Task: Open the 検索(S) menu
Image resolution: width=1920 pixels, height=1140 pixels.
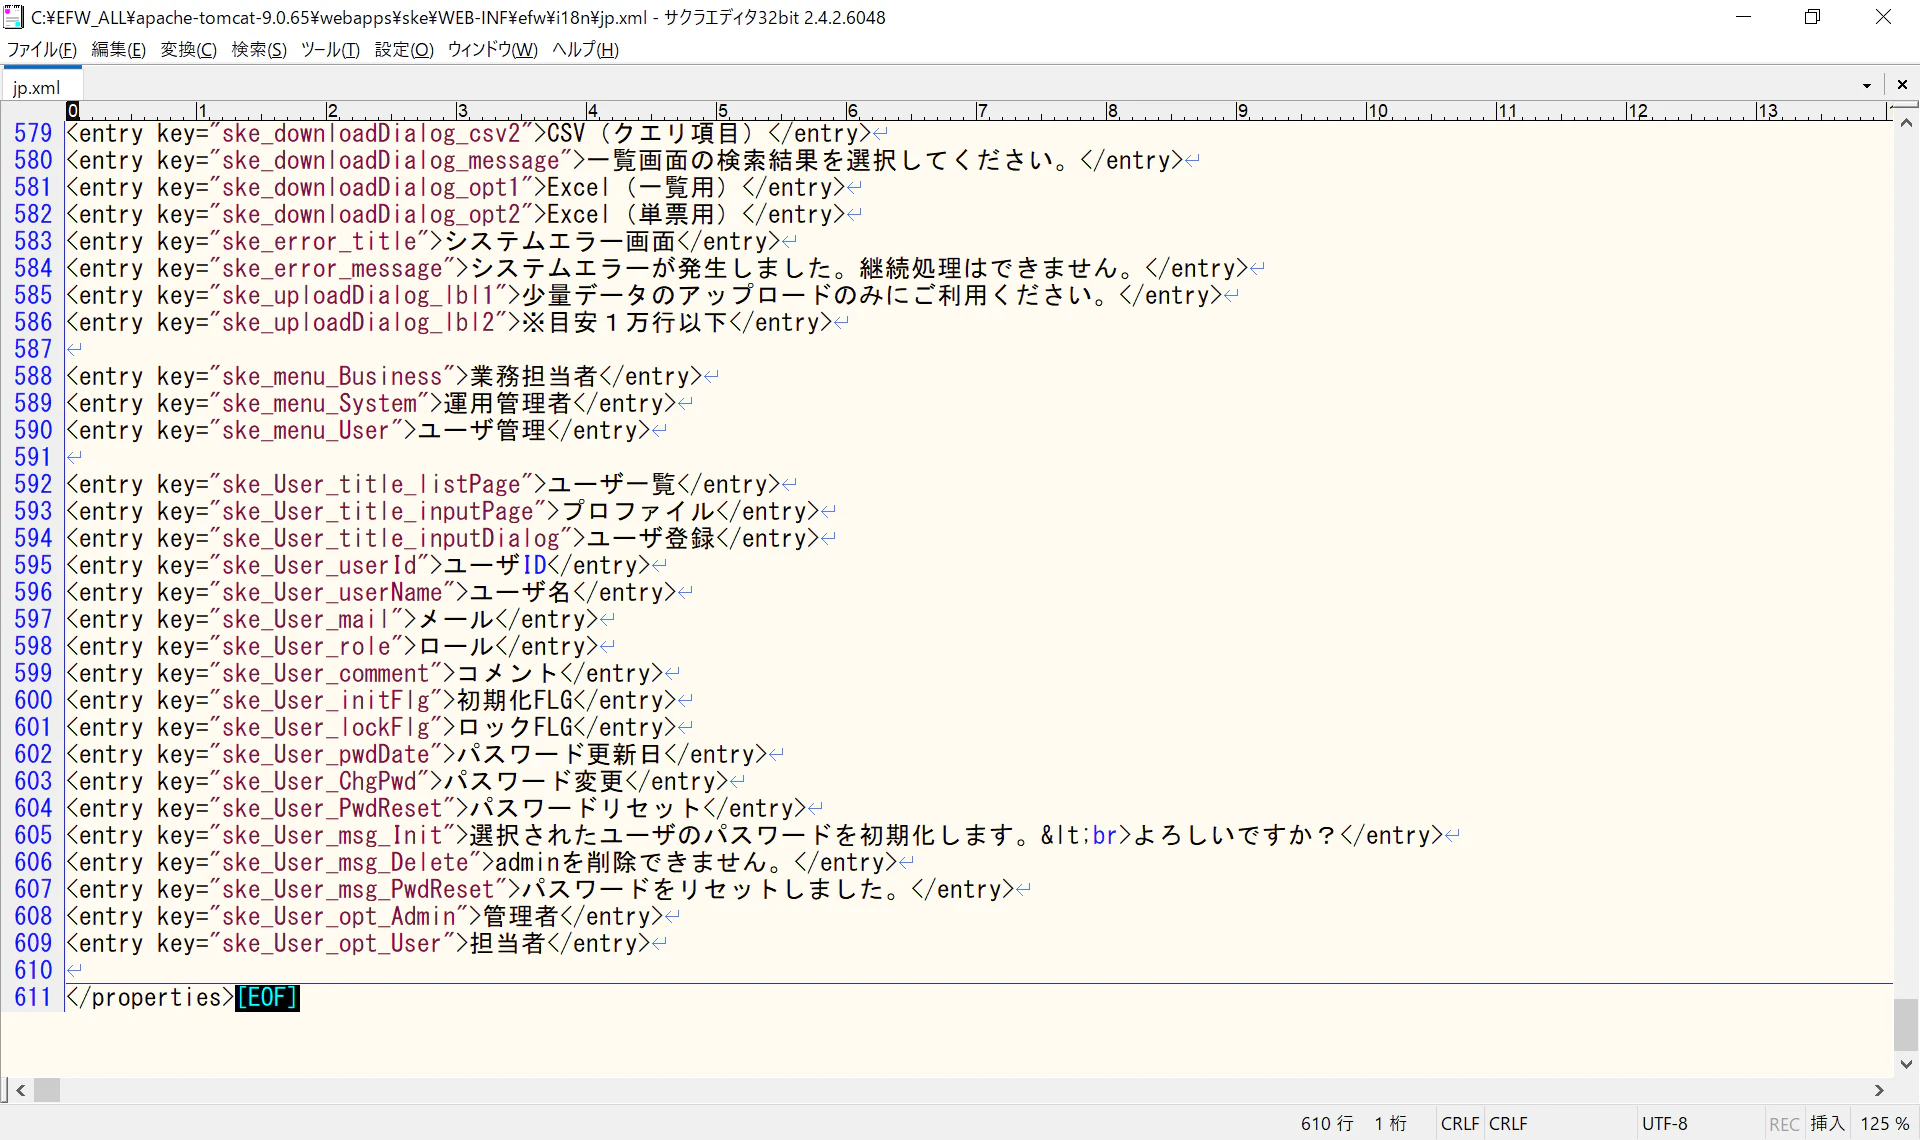Action: click(259, 50)
